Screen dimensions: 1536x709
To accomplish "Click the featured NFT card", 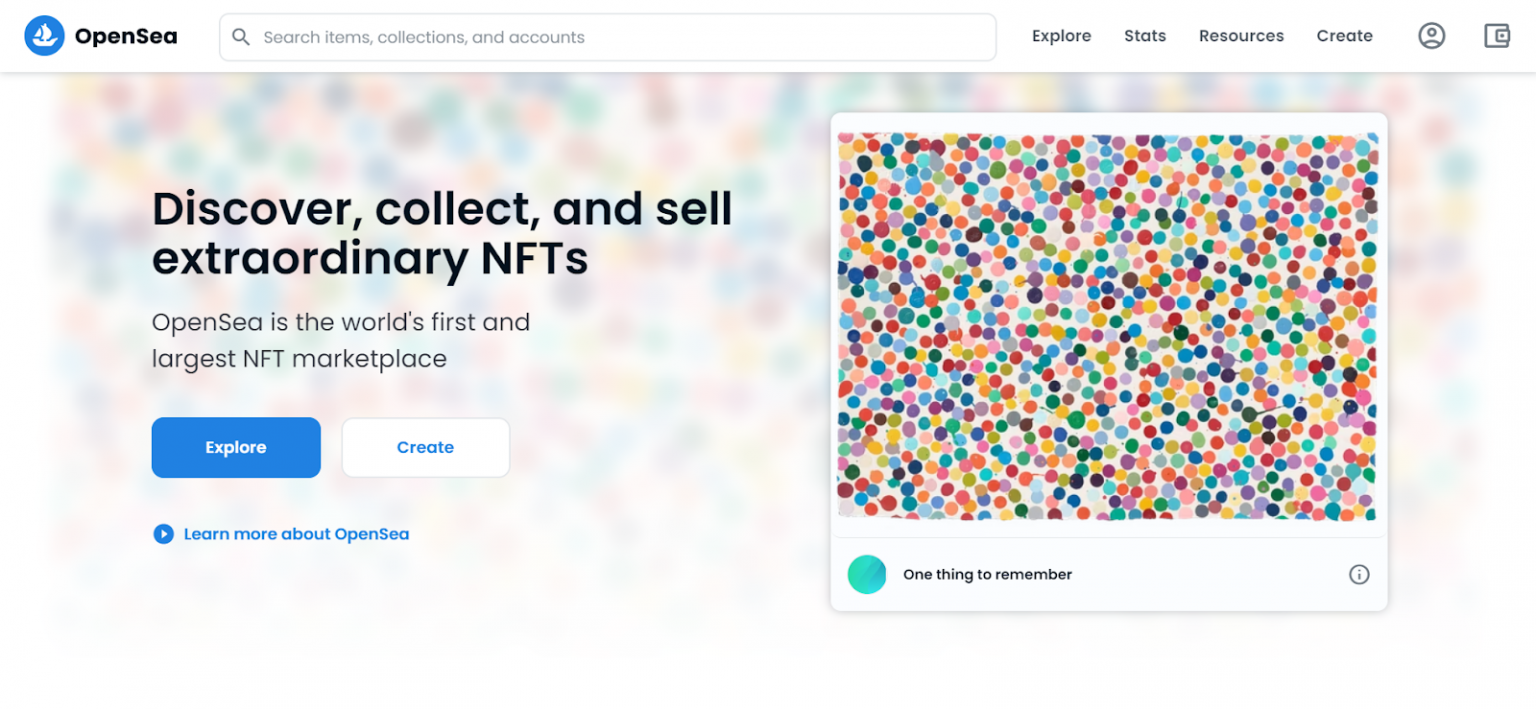I will click(1108, 360).
